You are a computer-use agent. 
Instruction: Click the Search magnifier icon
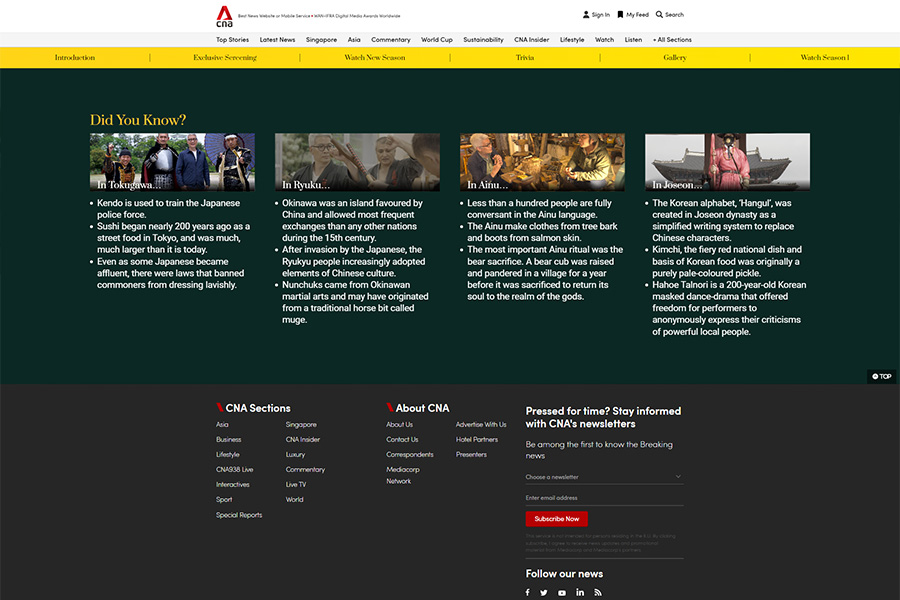click(660, 15)
